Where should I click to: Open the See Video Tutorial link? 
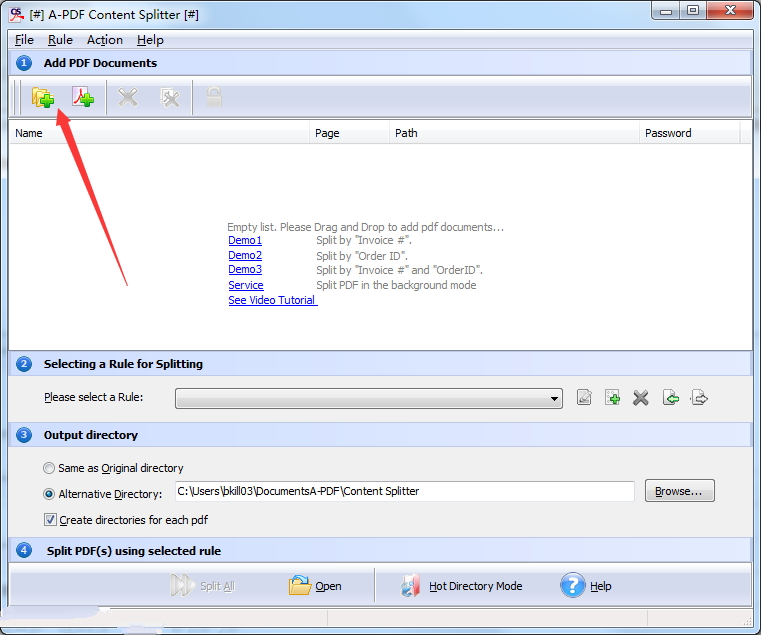(273, 301)
